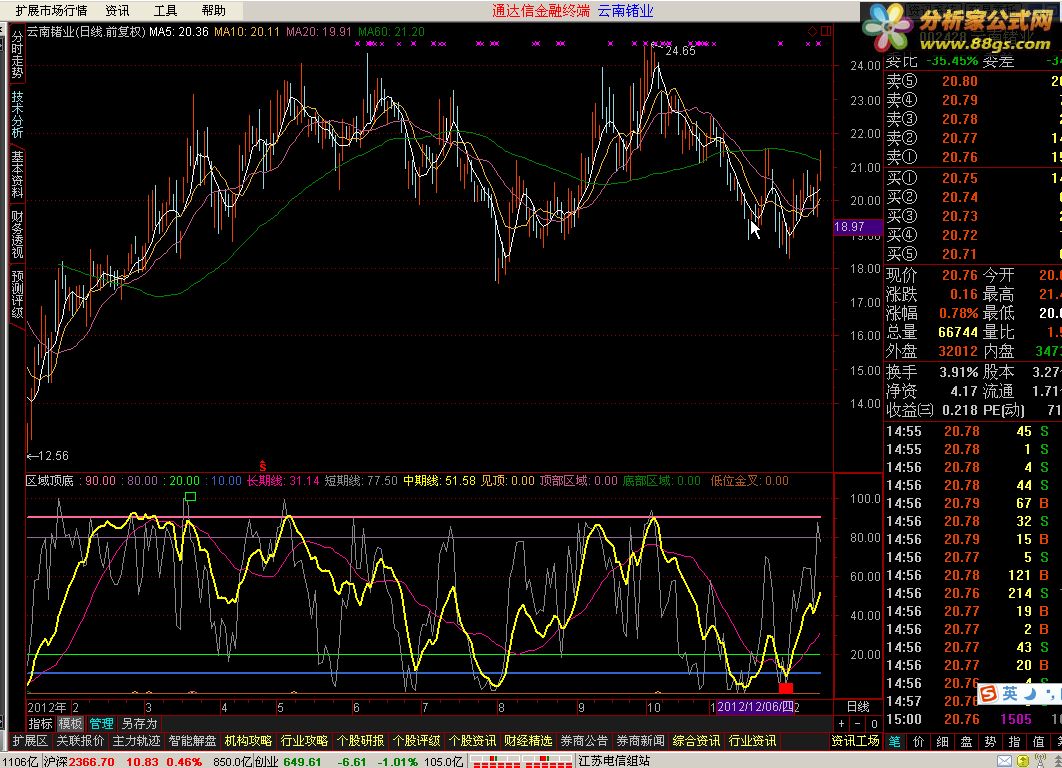The image size is (1062, 768).
Task: Open the 工具 menu
Action: click(165, 10)
